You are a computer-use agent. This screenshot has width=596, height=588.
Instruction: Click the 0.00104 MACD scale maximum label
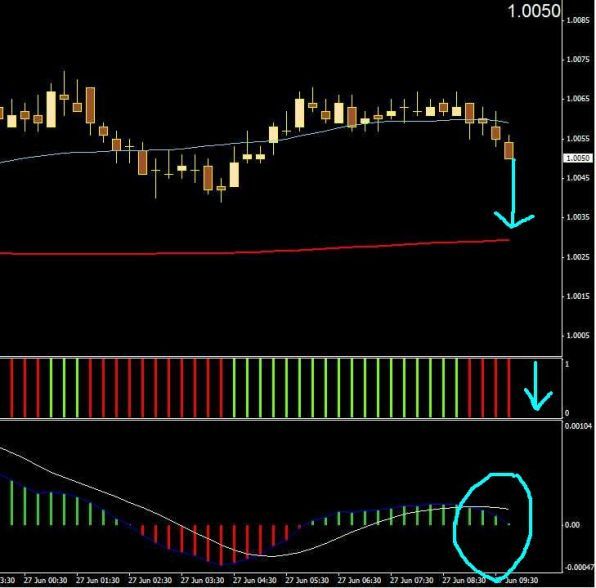point(578,426)
